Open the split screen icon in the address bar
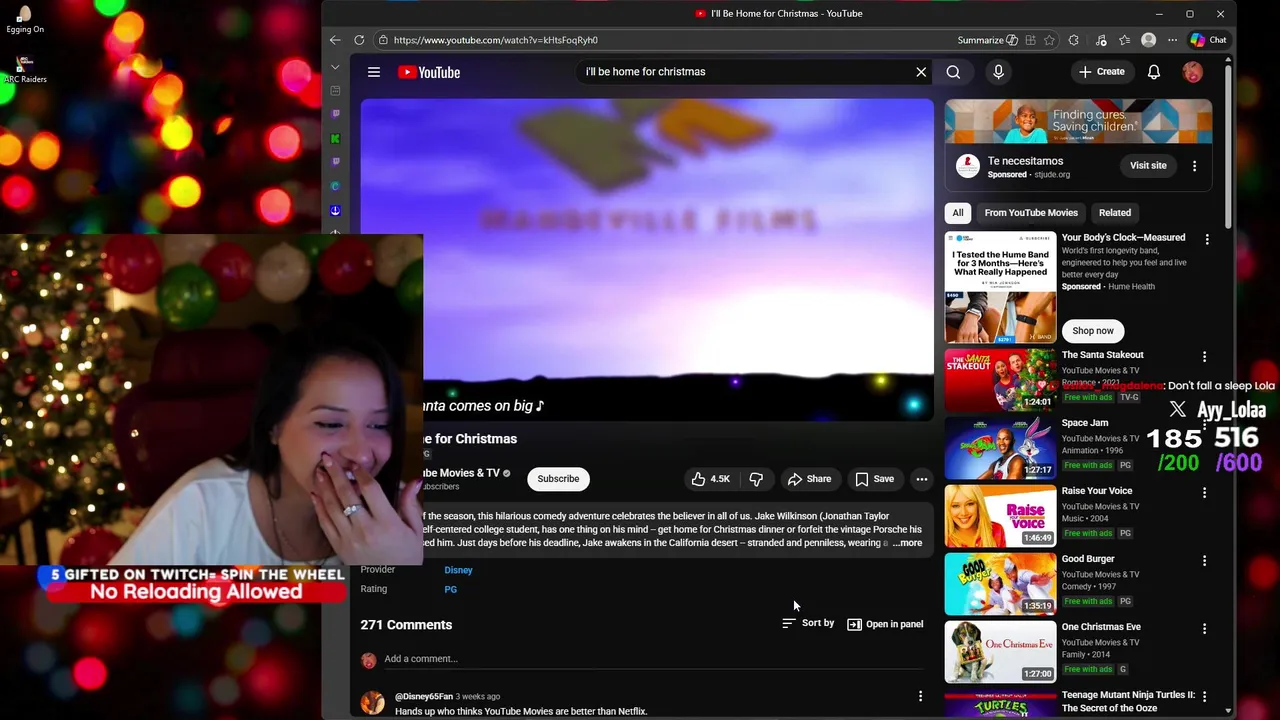 (1030, 40)
